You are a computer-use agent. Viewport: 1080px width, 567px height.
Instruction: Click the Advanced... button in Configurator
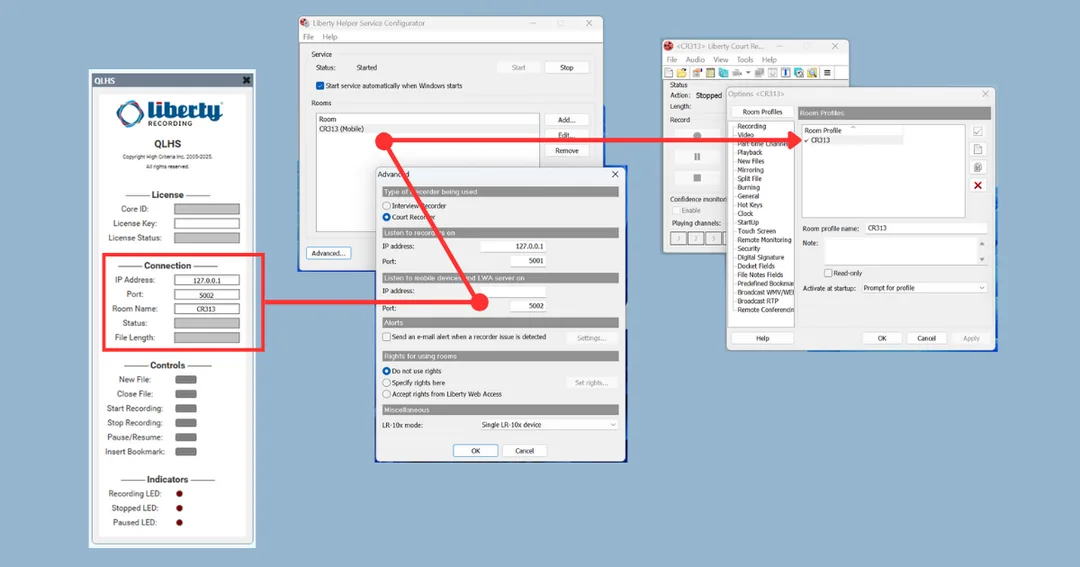tap(328, 254)
